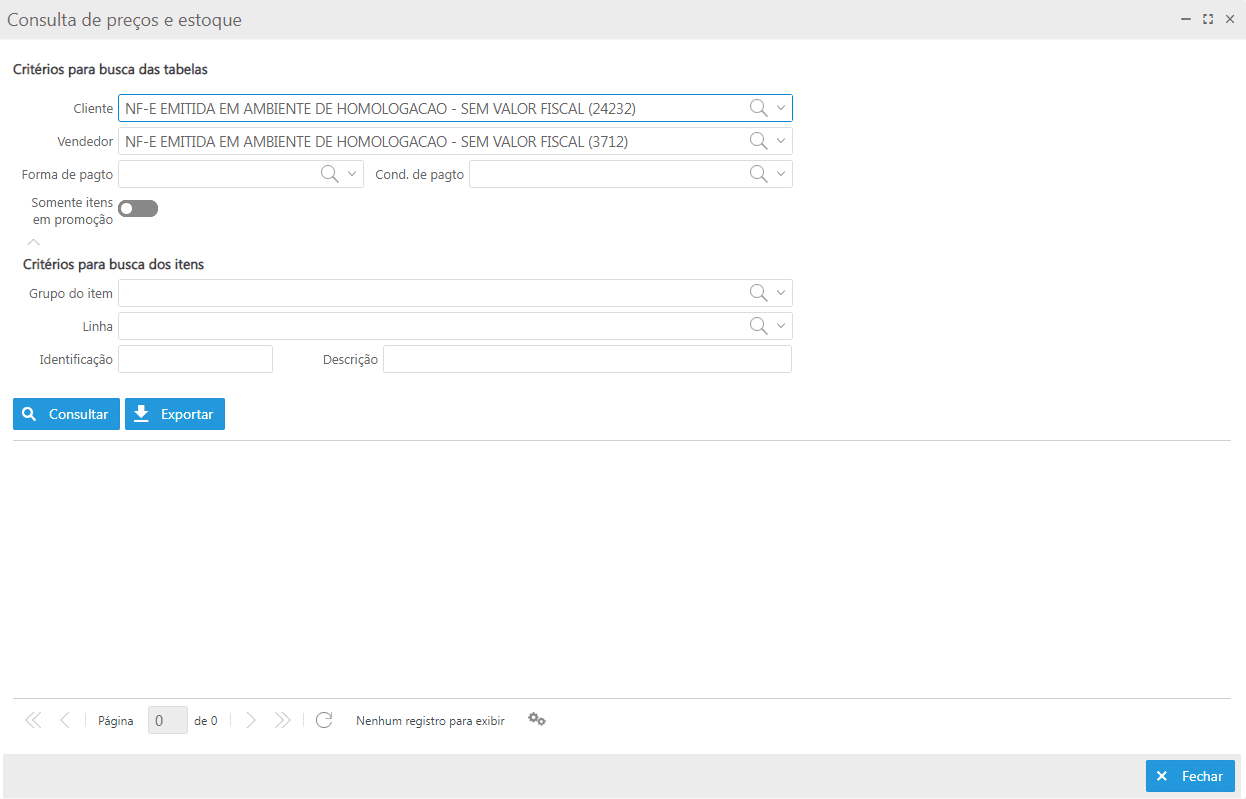Screen dimensions: 1246x799
Task: Open the Cliente dropdown arrow
Action: pyautogui.click(x=779, y=107)
